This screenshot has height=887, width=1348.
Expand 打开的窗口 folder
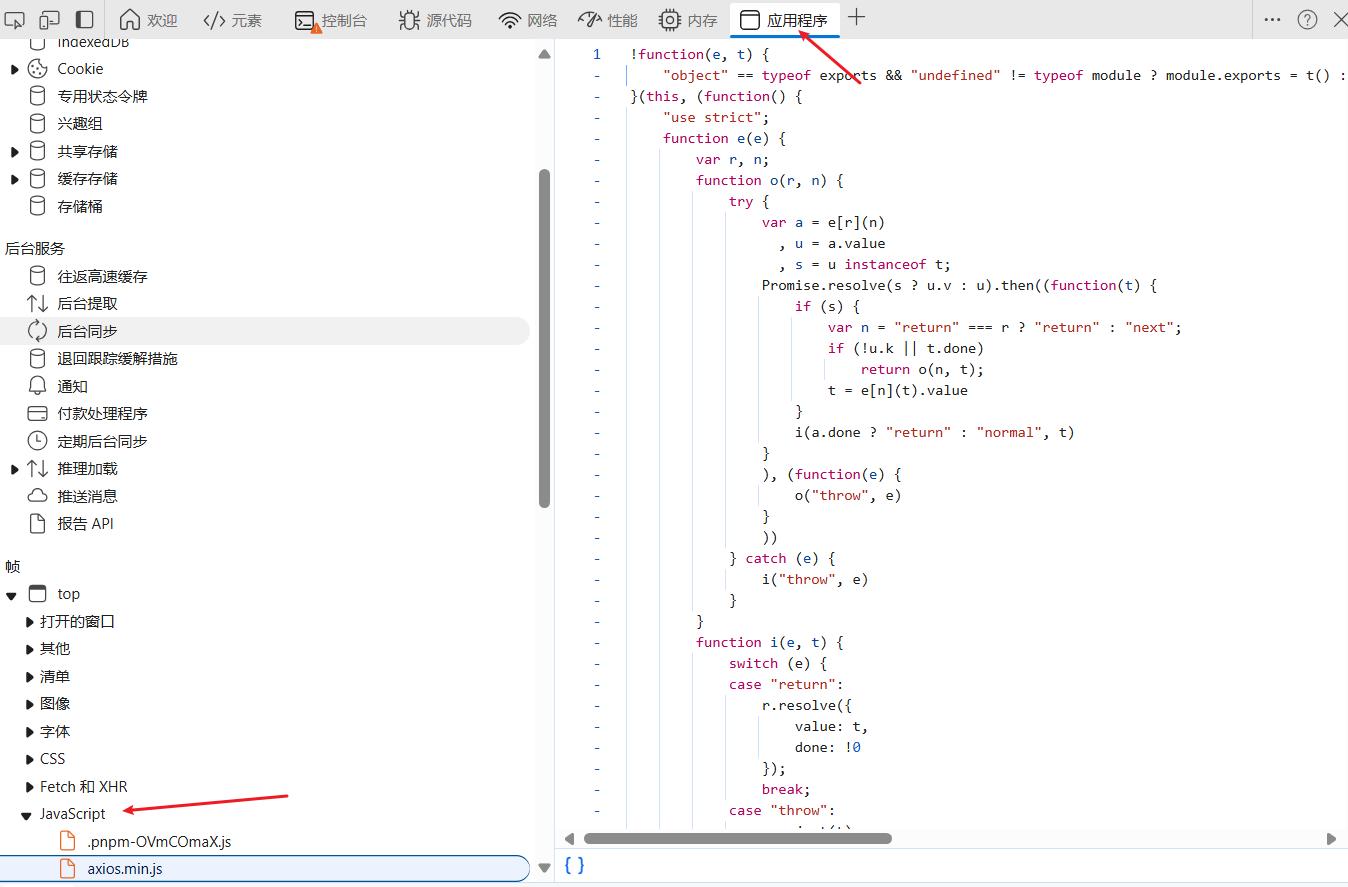(29, 622)
